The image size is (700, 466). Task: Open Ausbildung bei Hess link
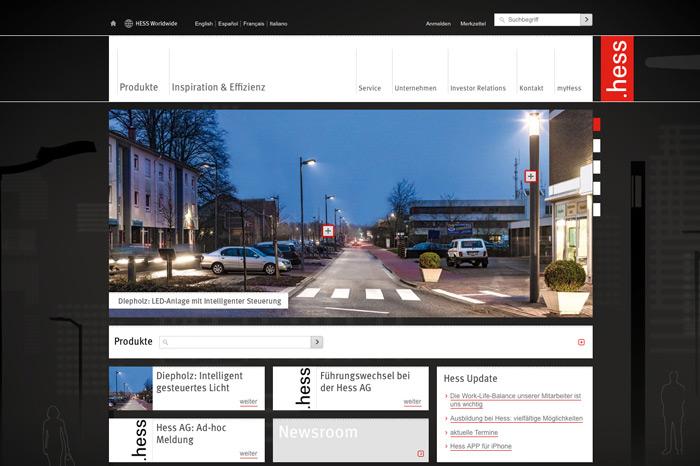pyautogui.click(x=516, y=419)
